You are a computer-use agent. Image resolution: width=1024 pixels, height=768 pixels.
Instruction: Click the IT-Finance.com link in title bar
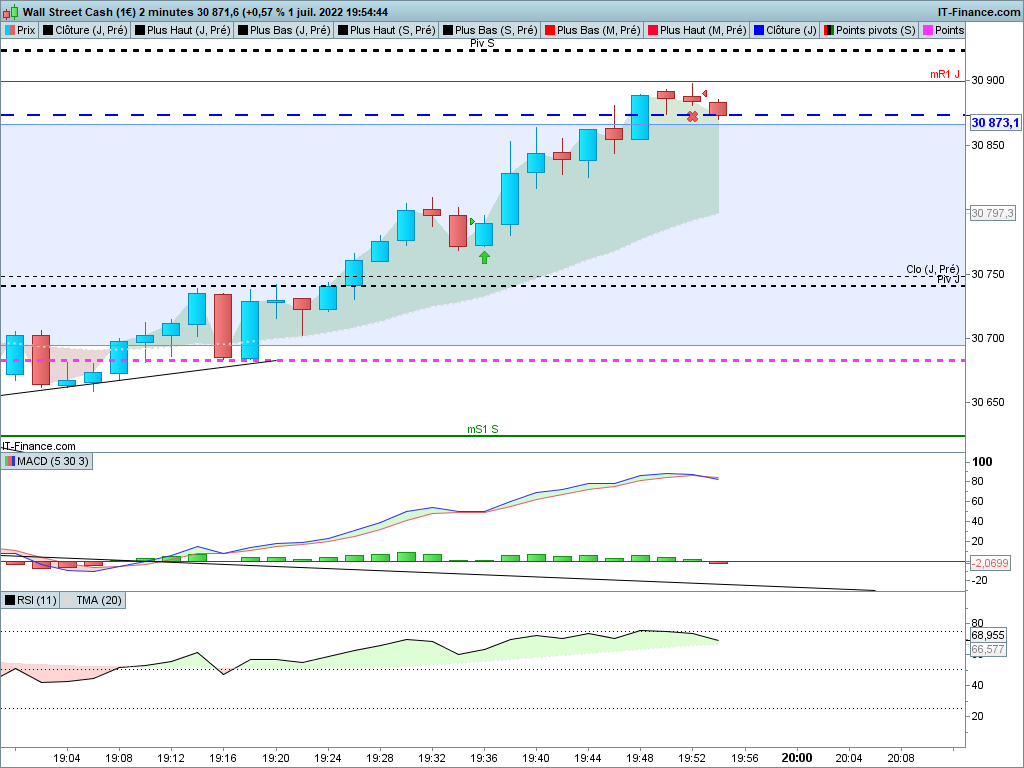(x=978, y=12)
